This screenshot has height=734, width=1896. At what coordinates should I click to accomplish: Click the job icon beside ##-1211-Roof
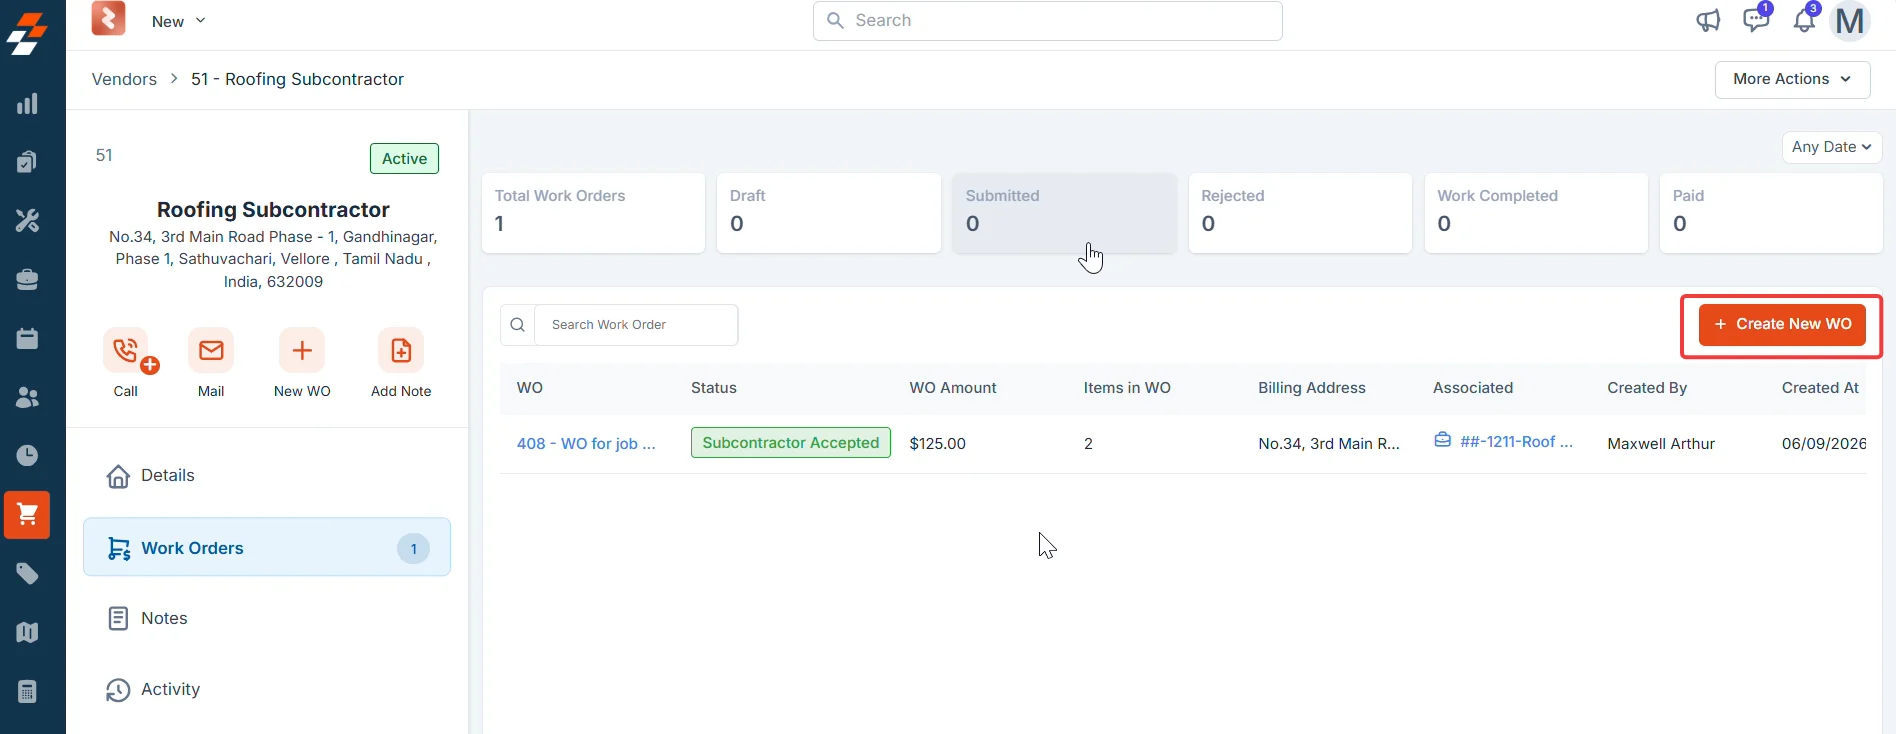pos(1442,440)
